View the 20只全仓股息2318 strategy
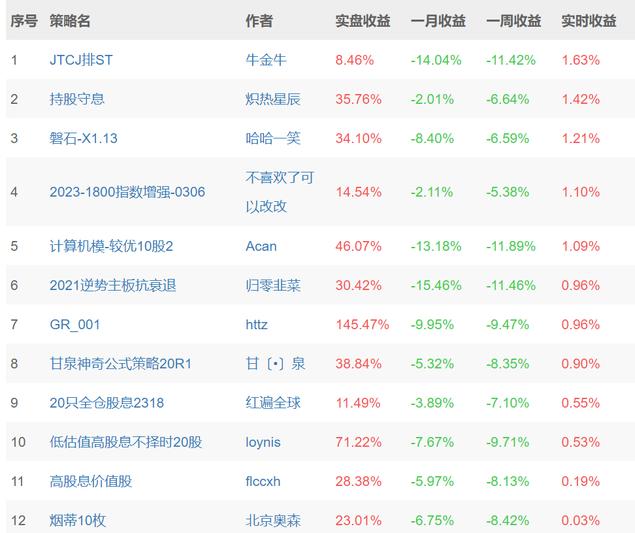Viewport: 635px width, 533px height. point(106,403)
